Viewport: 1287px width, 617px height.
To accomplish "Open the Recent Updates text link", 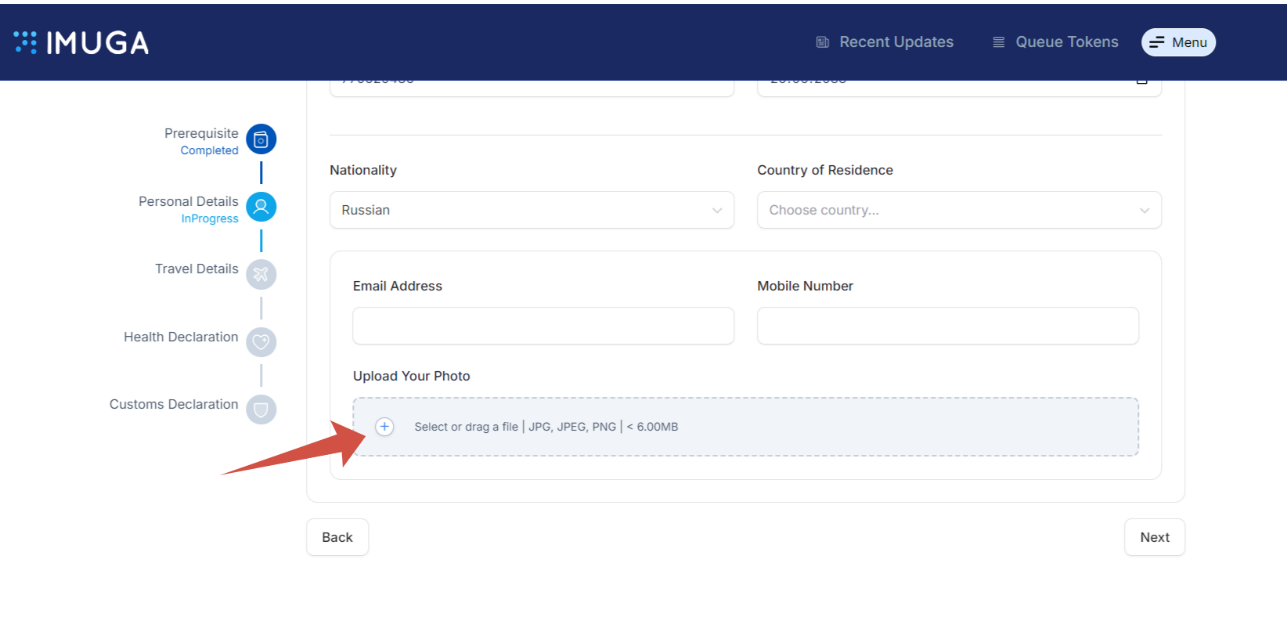I will (x=896, y=42).
